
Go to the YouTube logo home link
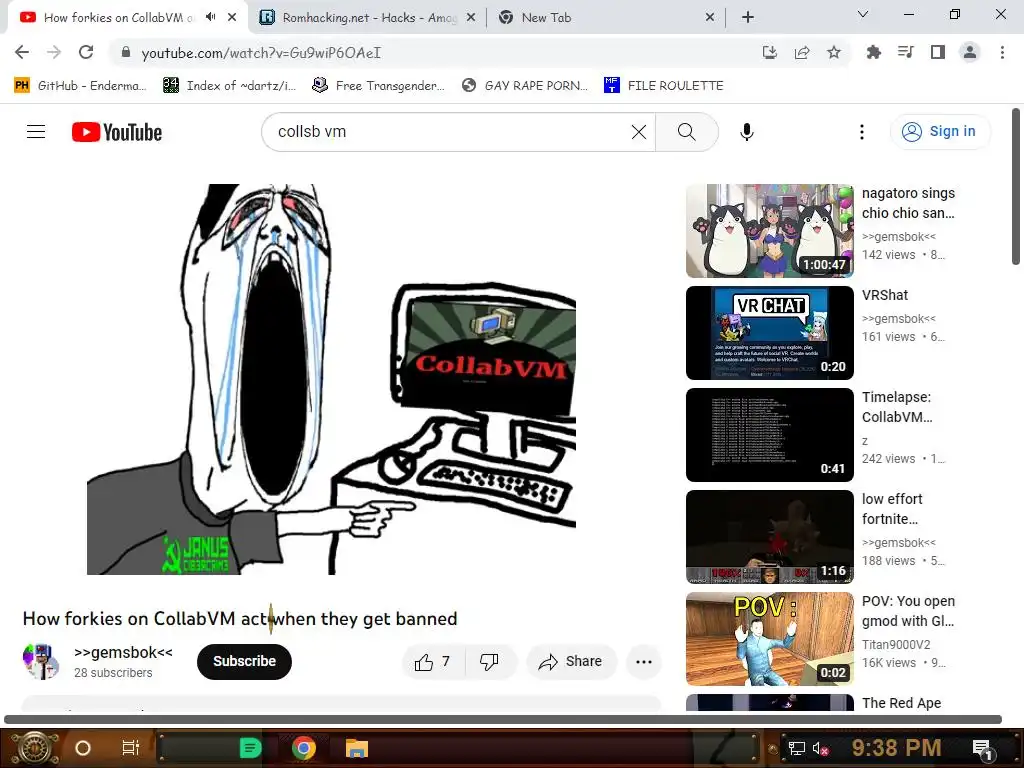pos(117,132)
